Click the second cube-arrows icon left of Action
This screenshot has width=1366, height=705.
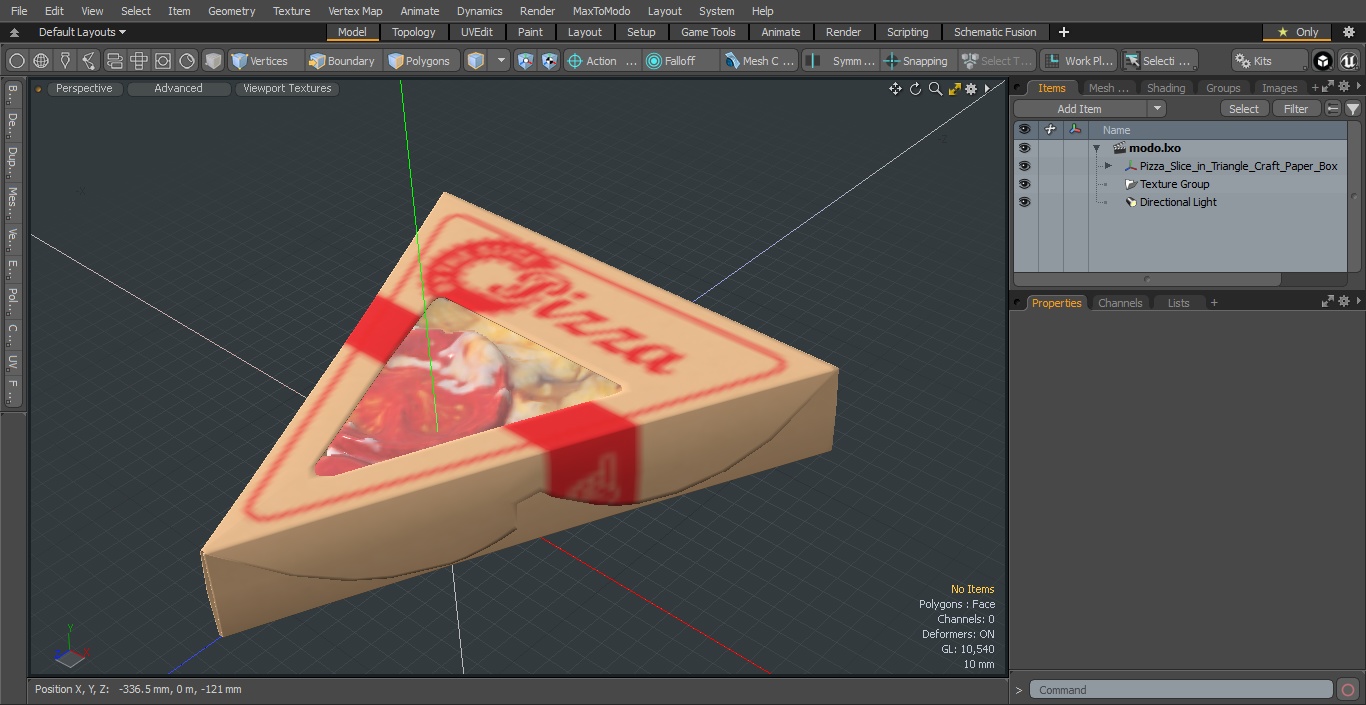[x=550, y=61]
